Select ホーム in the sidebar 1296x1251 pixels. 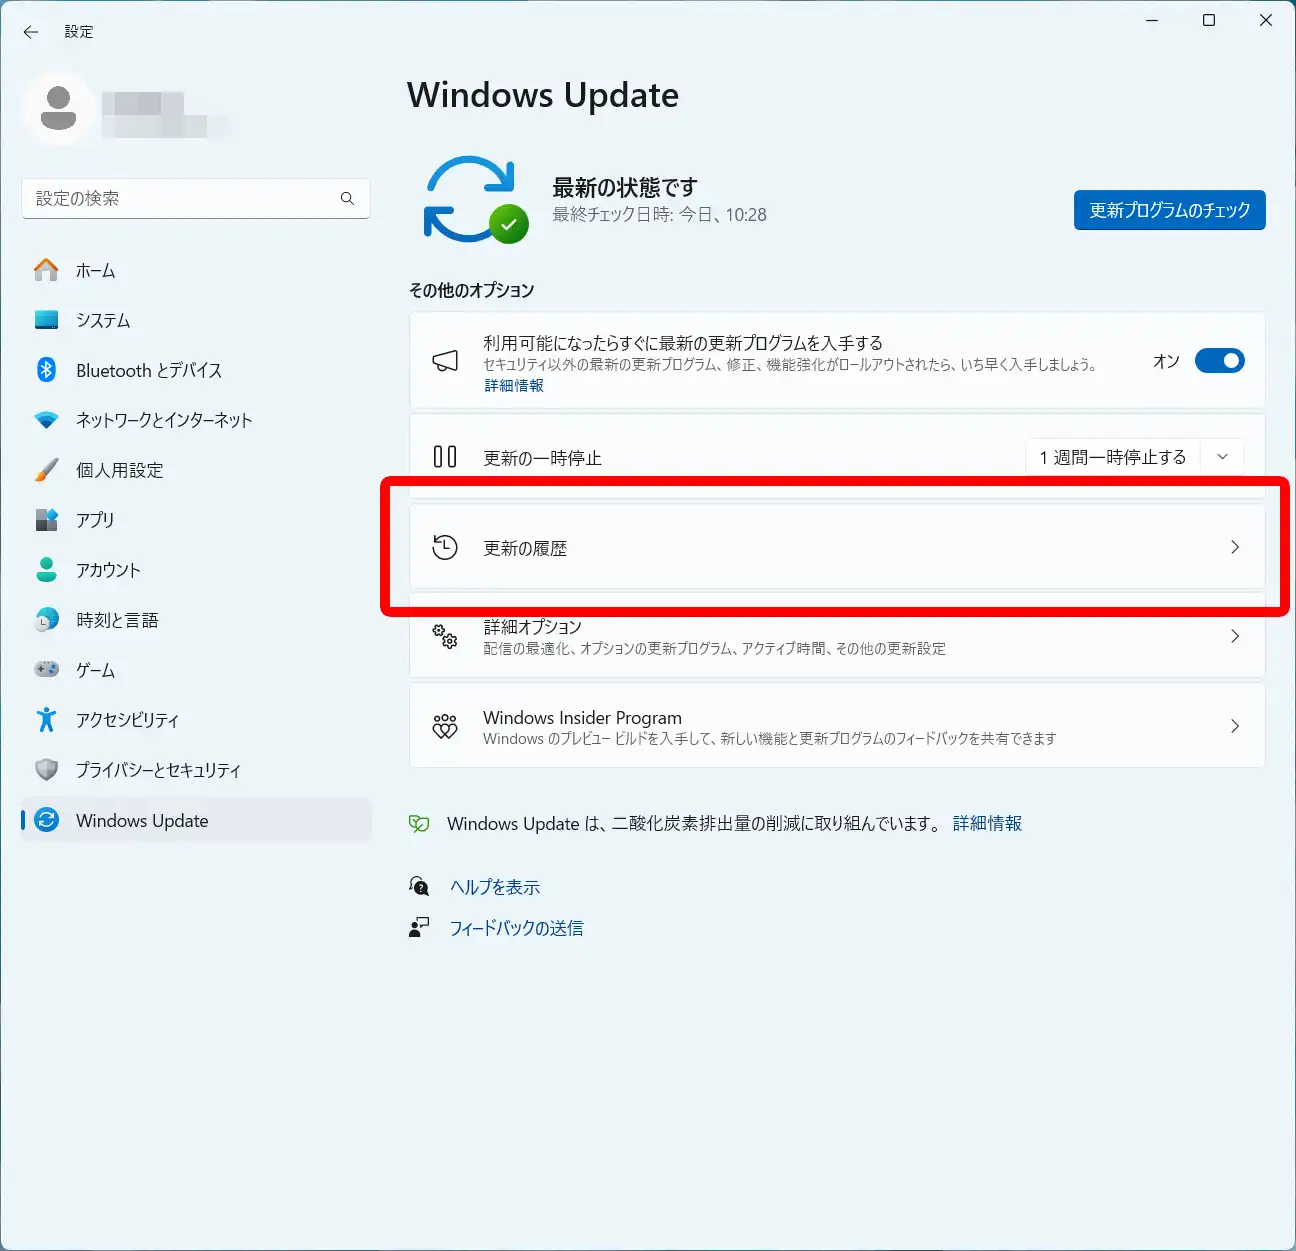[x=196, y=270]
